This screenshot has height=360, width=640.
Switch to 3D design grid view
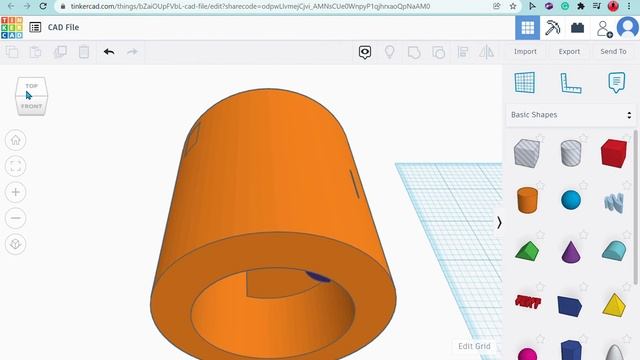click(527, 28)
